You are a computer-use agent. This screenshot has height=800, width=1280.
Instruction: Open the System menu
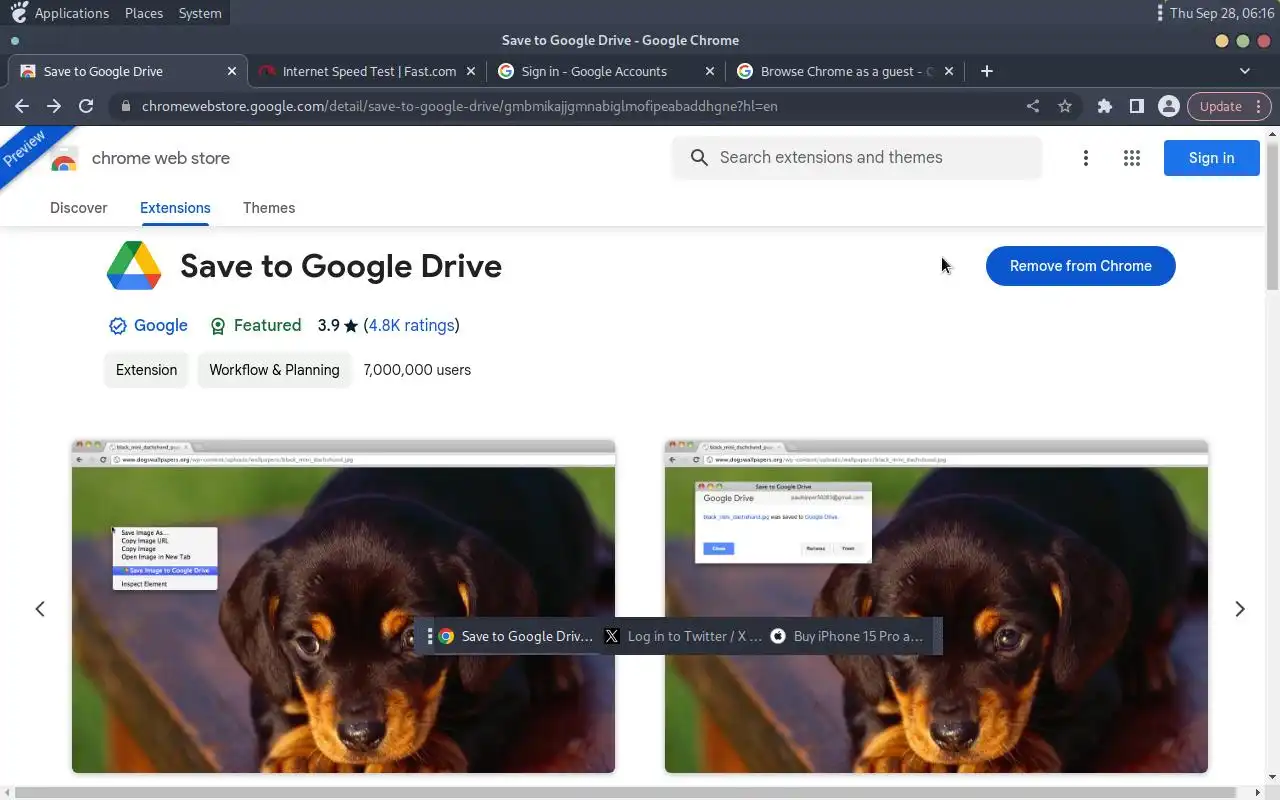[x=200, y=13]
